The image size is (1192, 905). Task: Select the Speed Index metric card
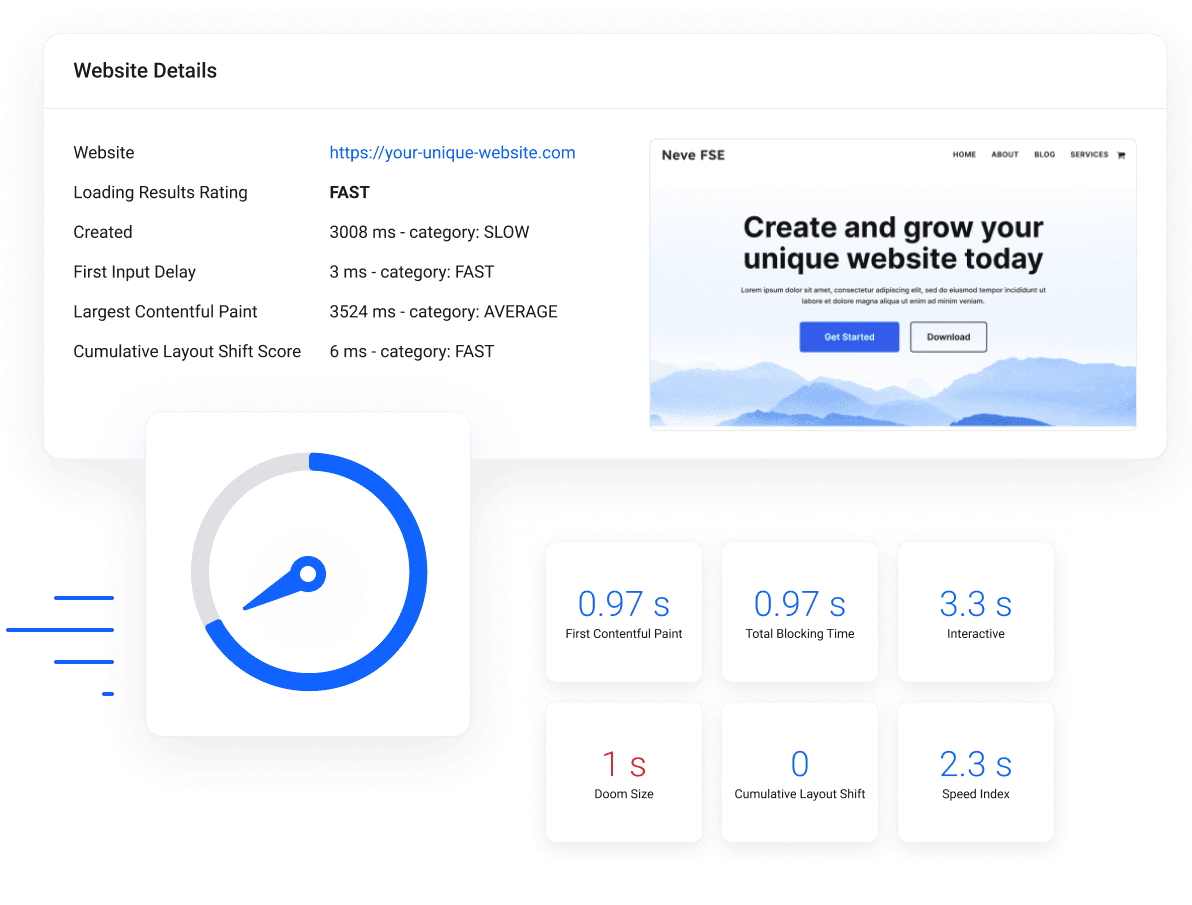[x=975, y=772]
